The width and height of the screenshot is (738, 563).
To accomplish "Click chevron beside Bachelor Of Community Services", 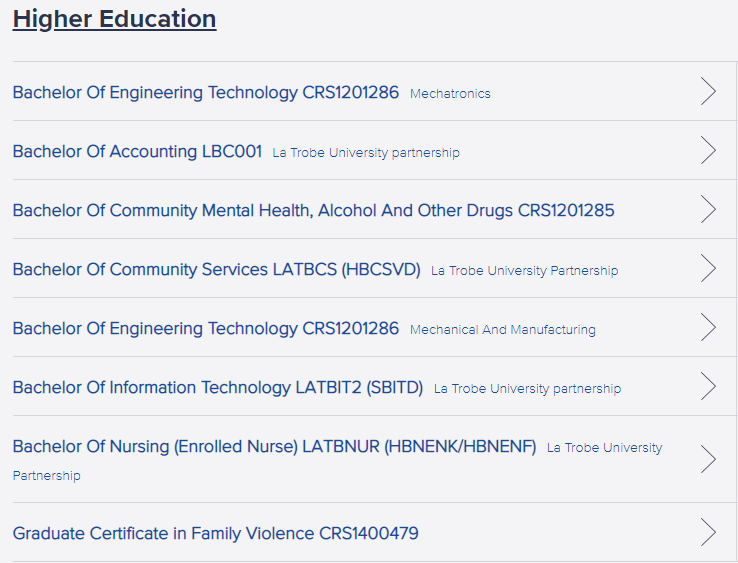I will [708, 268].
